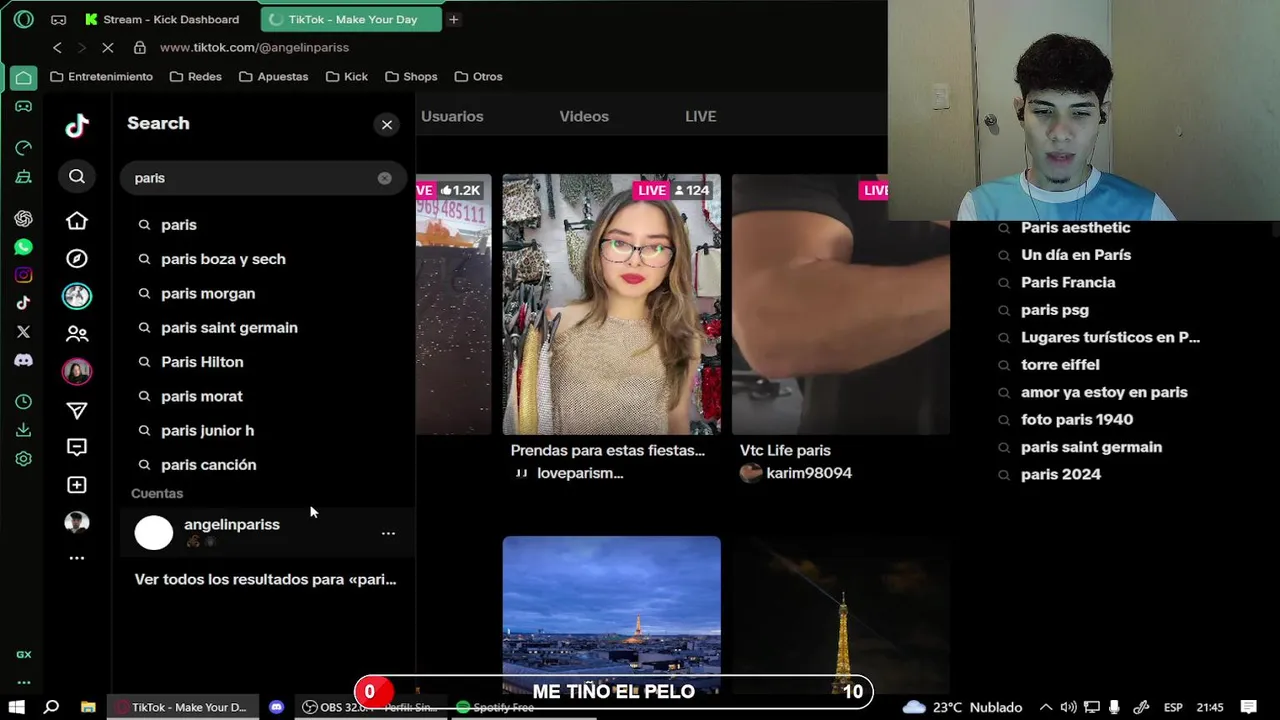This screenshot has height=720, width=1280.
Task: Open Discord in the Opera sidebar
Action: coord(23,360)
